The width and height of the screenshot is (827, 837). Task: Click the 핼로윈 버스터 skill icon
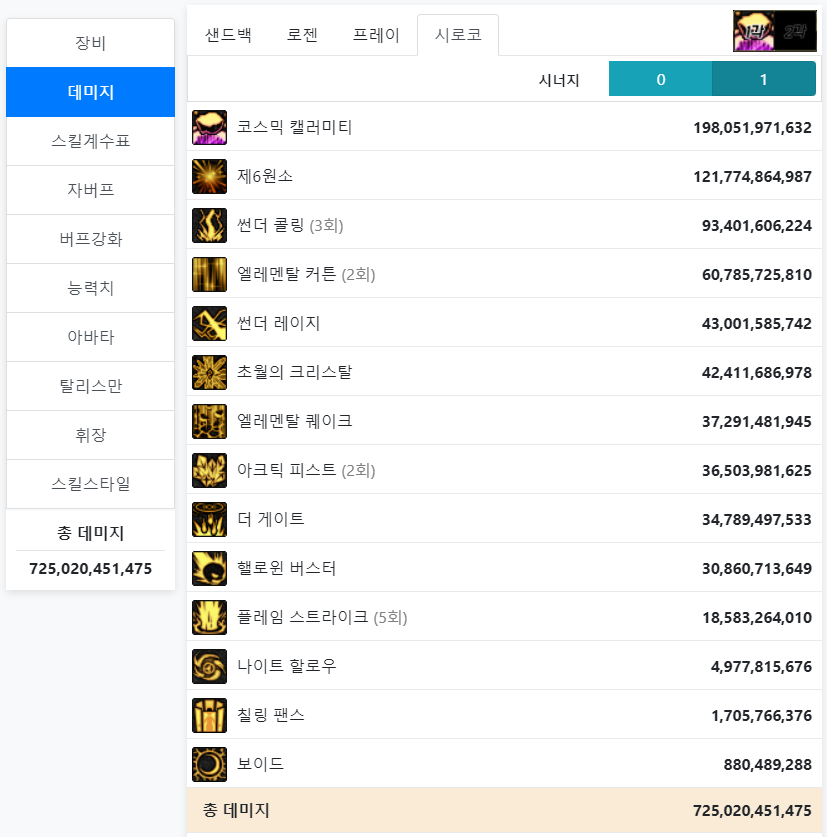209,568
